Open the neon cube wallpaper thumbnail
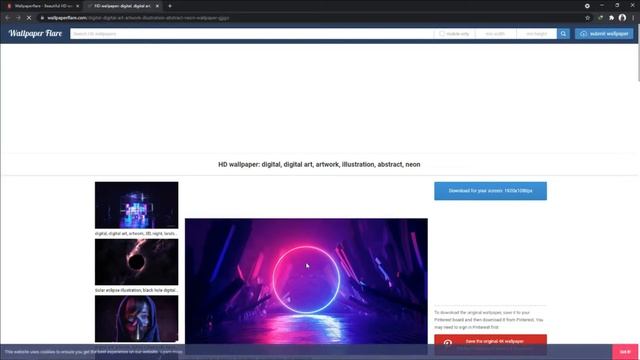 136,205
